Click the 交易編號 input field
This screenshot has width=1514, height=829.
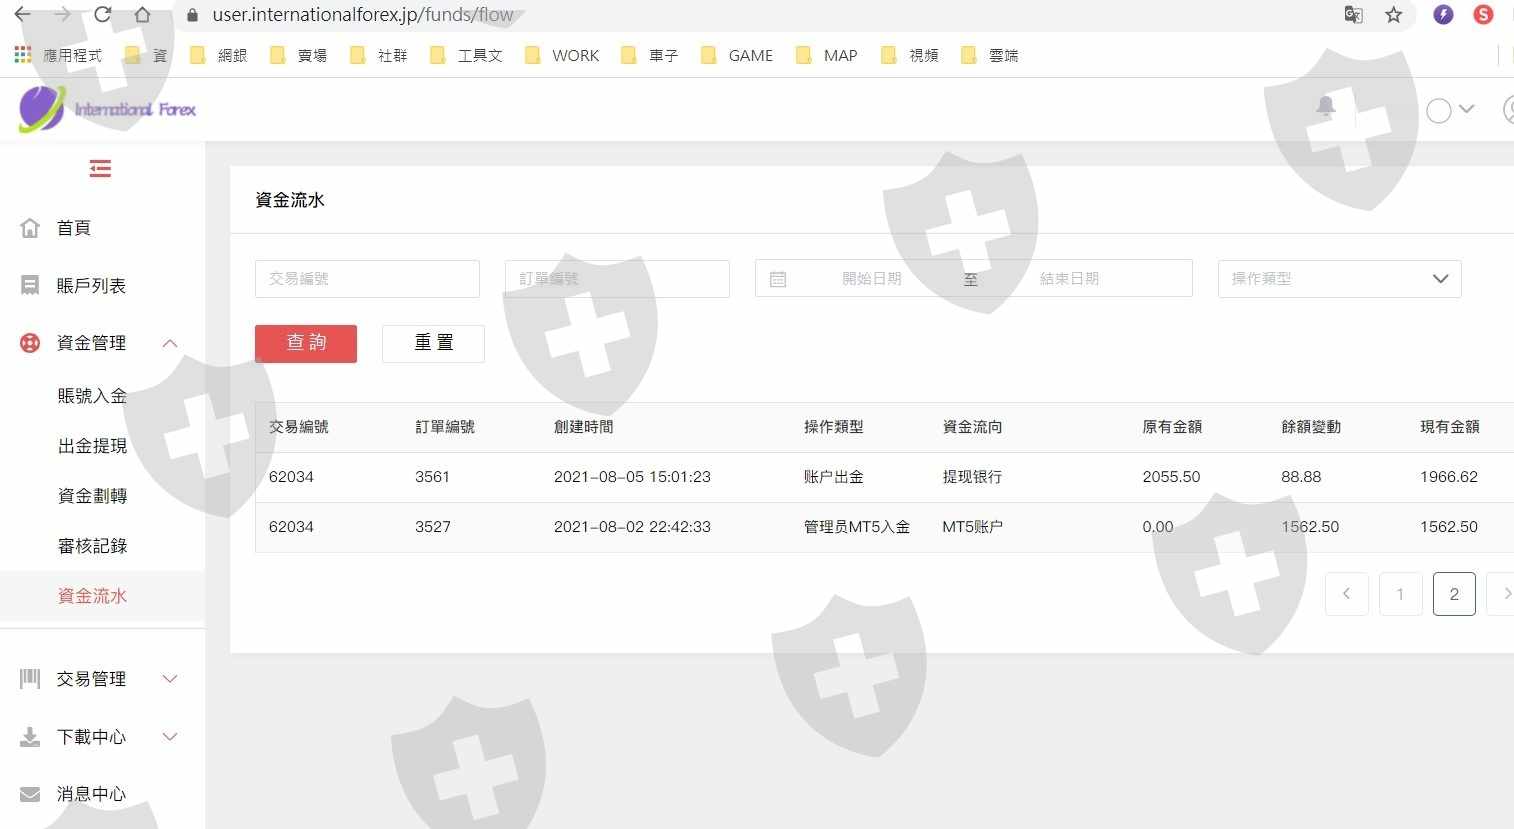[x=367, y=279]
